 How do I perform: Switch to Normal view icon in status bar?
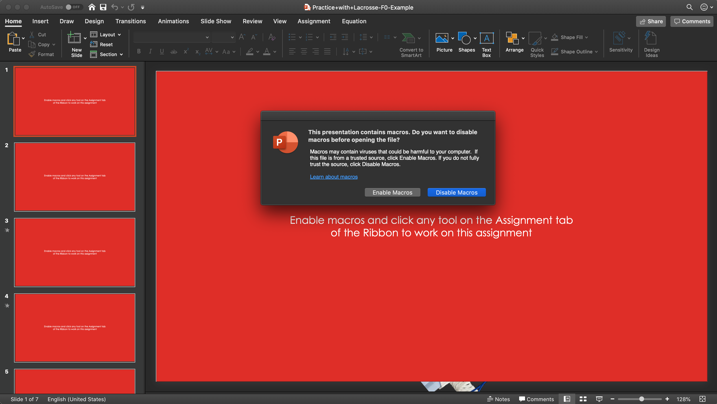pyautogui.click(x=567, y=399)
